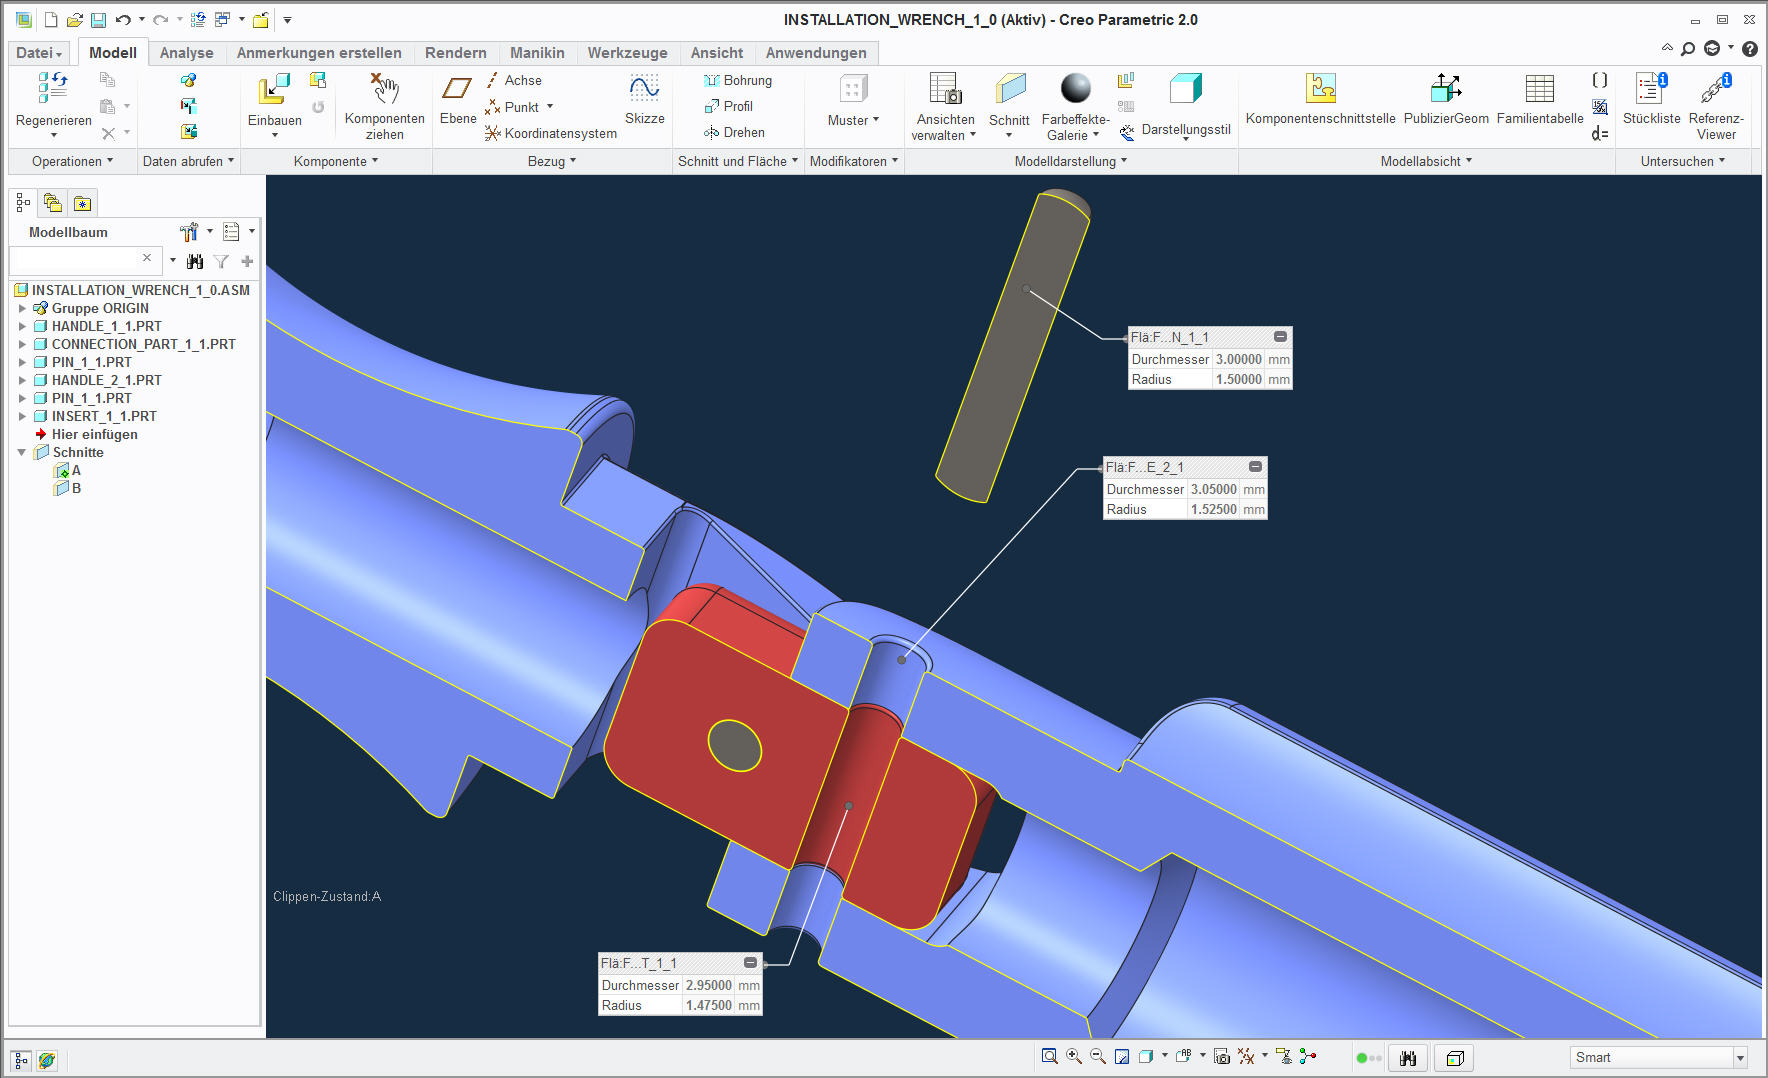1768x1078 pixels.
Task: Click the help question mark icon
Action: point(1750,49)
